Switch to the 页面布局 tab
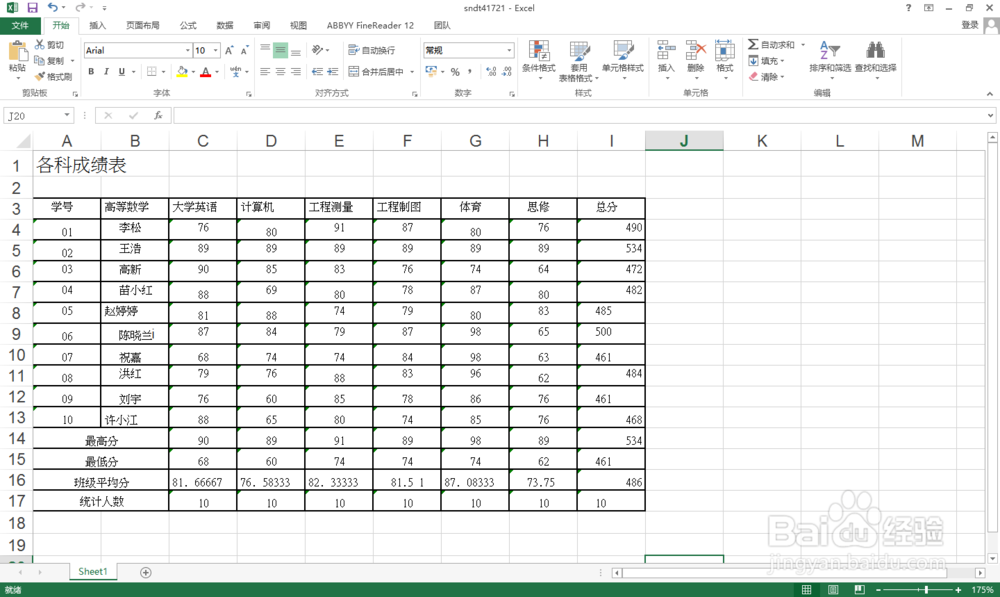Screen dimensions: 1000x597 [143, 26]
